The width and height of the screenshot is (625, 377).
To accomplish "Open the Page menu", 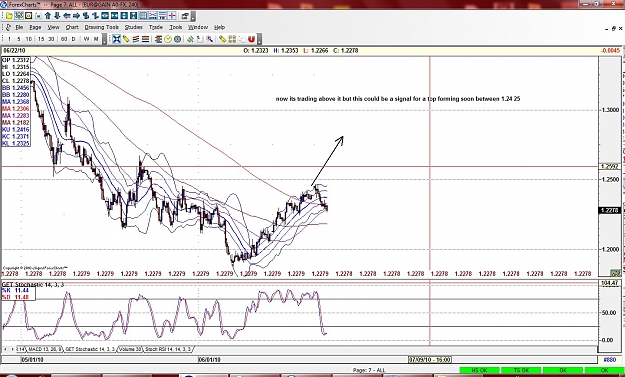I will (35, 27).
